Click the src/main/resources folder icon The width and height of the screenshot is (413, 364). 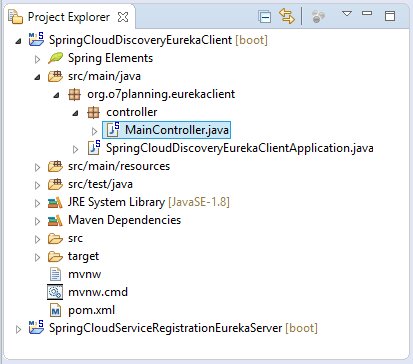(x=55, y=166)
